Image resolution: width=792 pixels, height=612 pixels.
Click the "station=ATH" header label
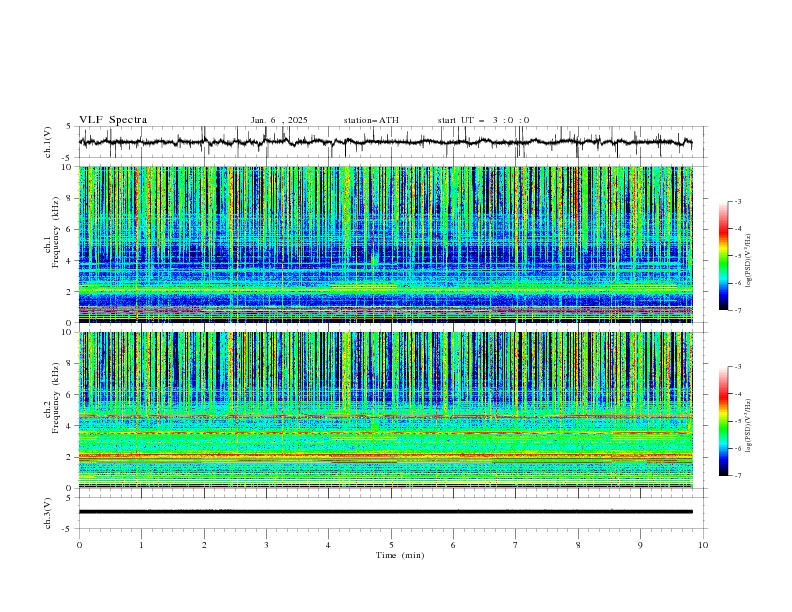tap(371, 120)
